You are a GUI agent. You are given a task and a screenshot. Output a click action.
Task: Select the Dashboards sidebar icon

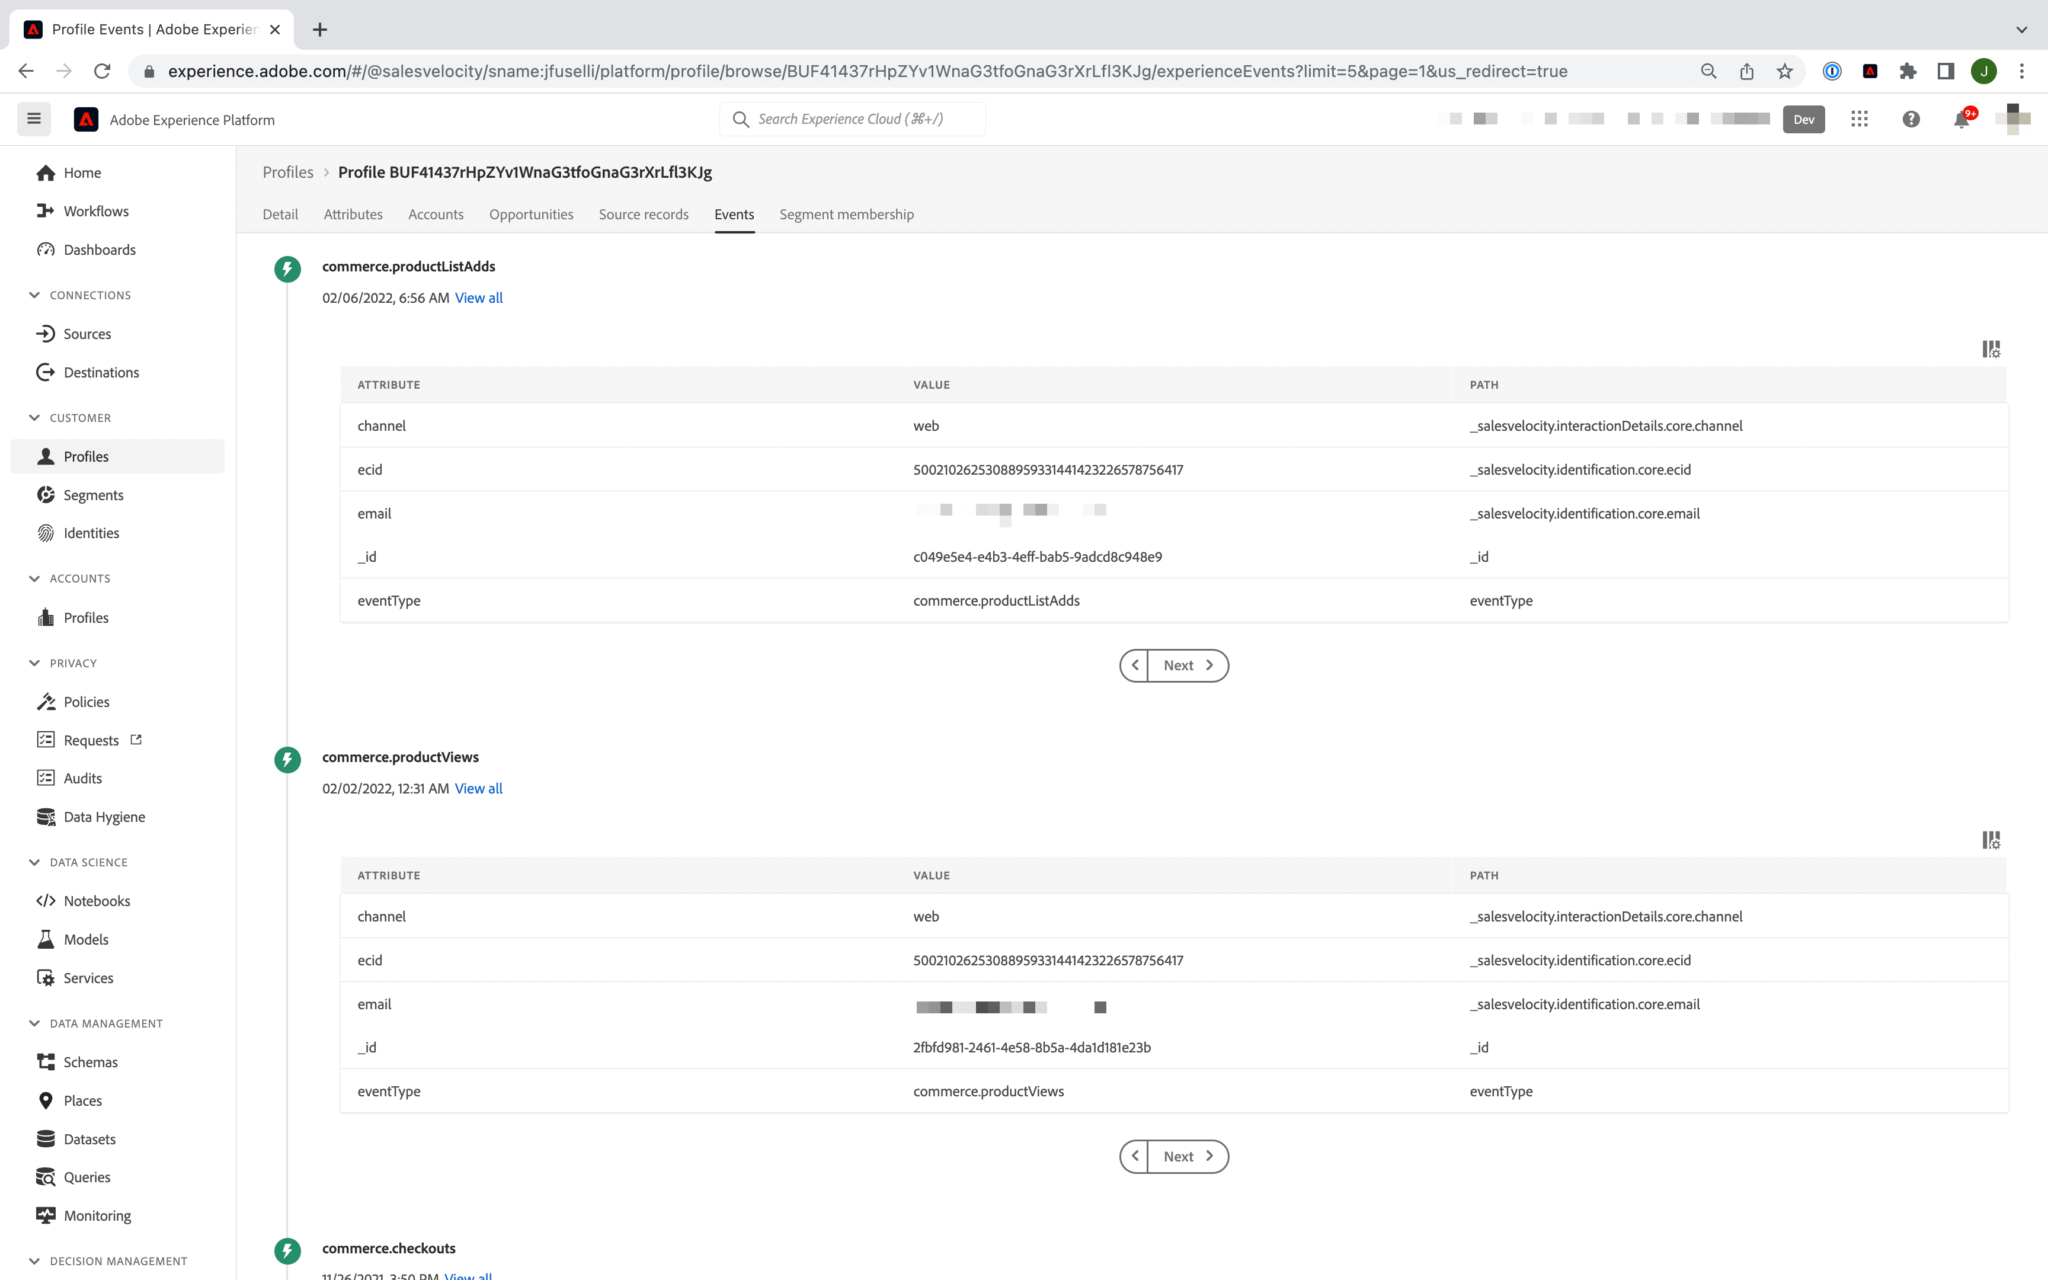pyautogui.click(x=97, y=249)
